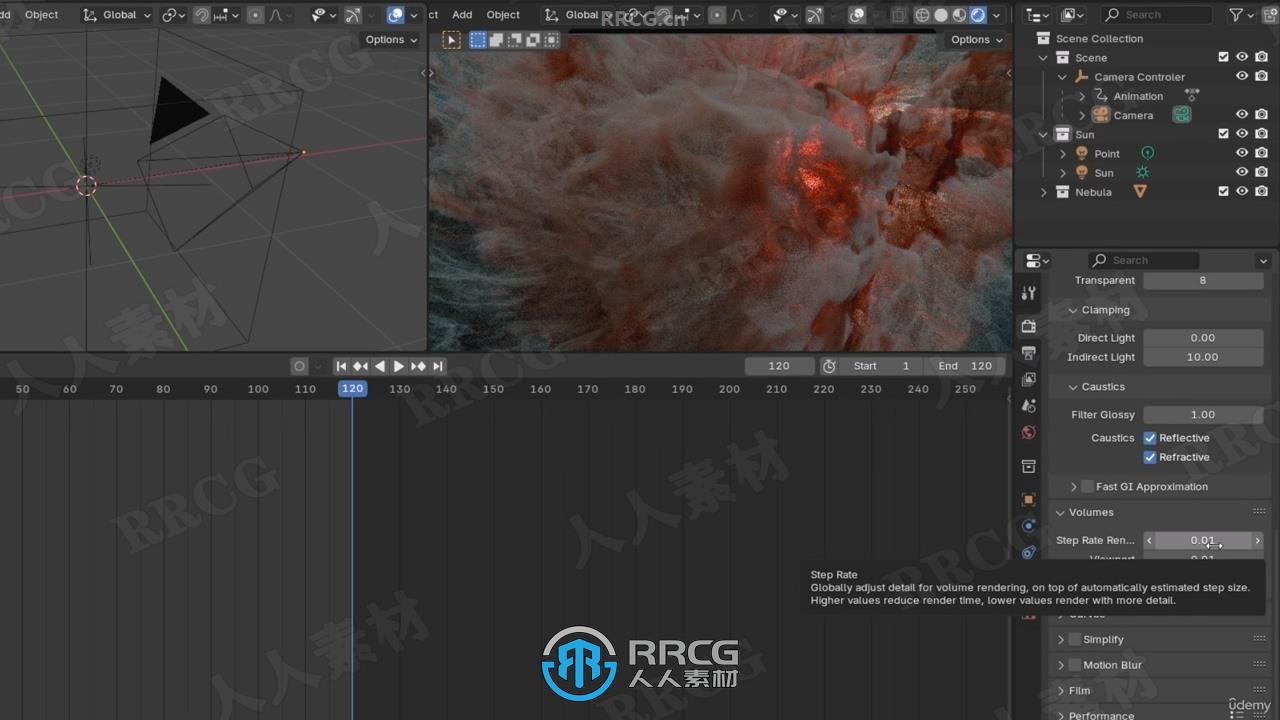Image resolution: width=1280 pixels, height=720 pixels.
Task: Open the Render properties tab
Action: click(x=1029, y=326)
